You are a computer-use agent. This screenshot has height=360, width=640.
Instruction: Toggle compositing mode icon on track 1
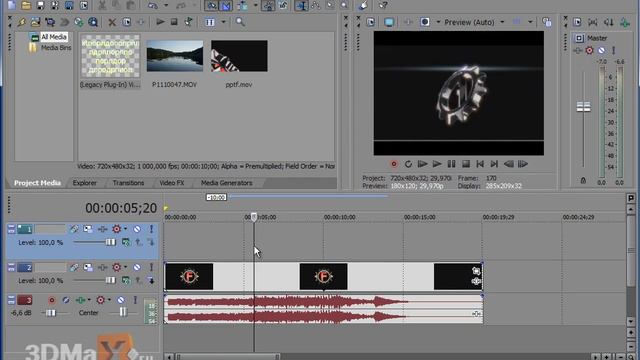pos(126,242)
